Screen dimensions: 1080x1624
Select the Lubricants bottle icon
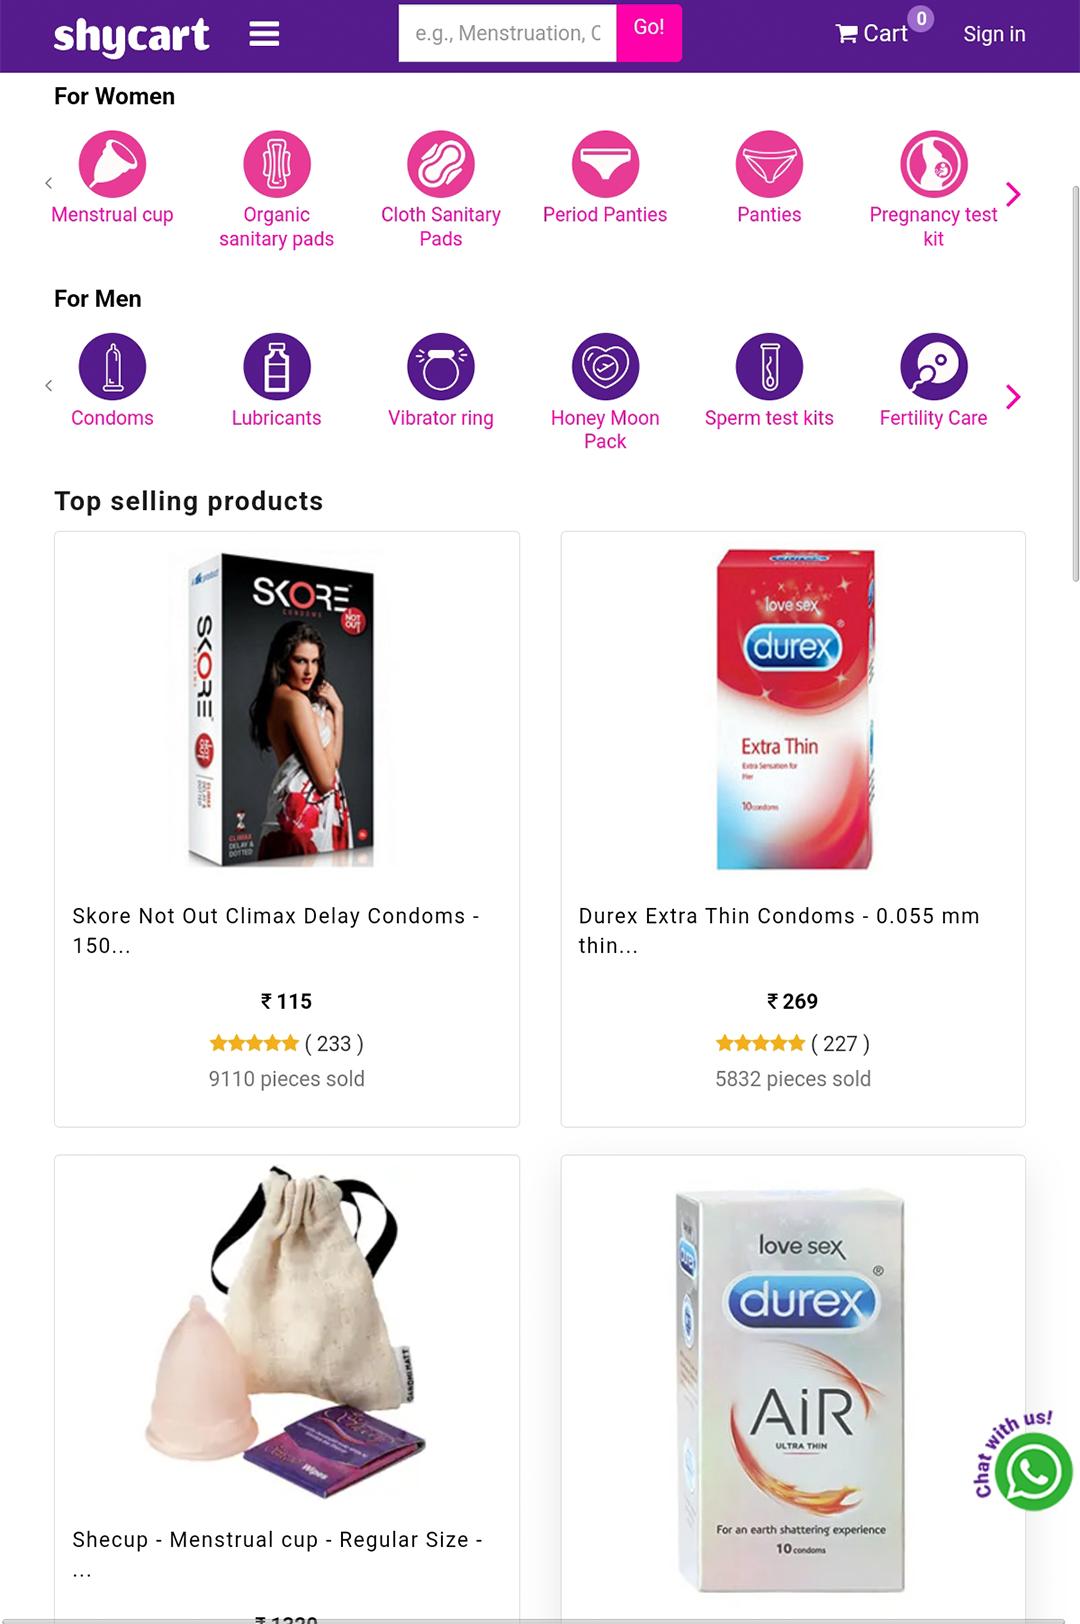coord(277,367)
